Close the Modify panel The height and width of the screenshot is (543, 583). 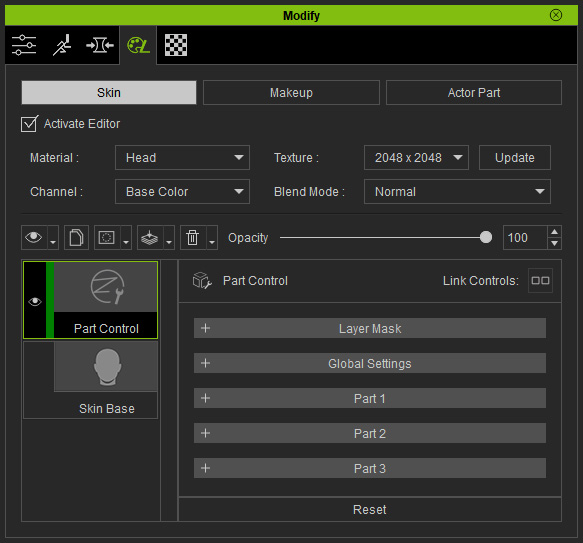(555, 15)
